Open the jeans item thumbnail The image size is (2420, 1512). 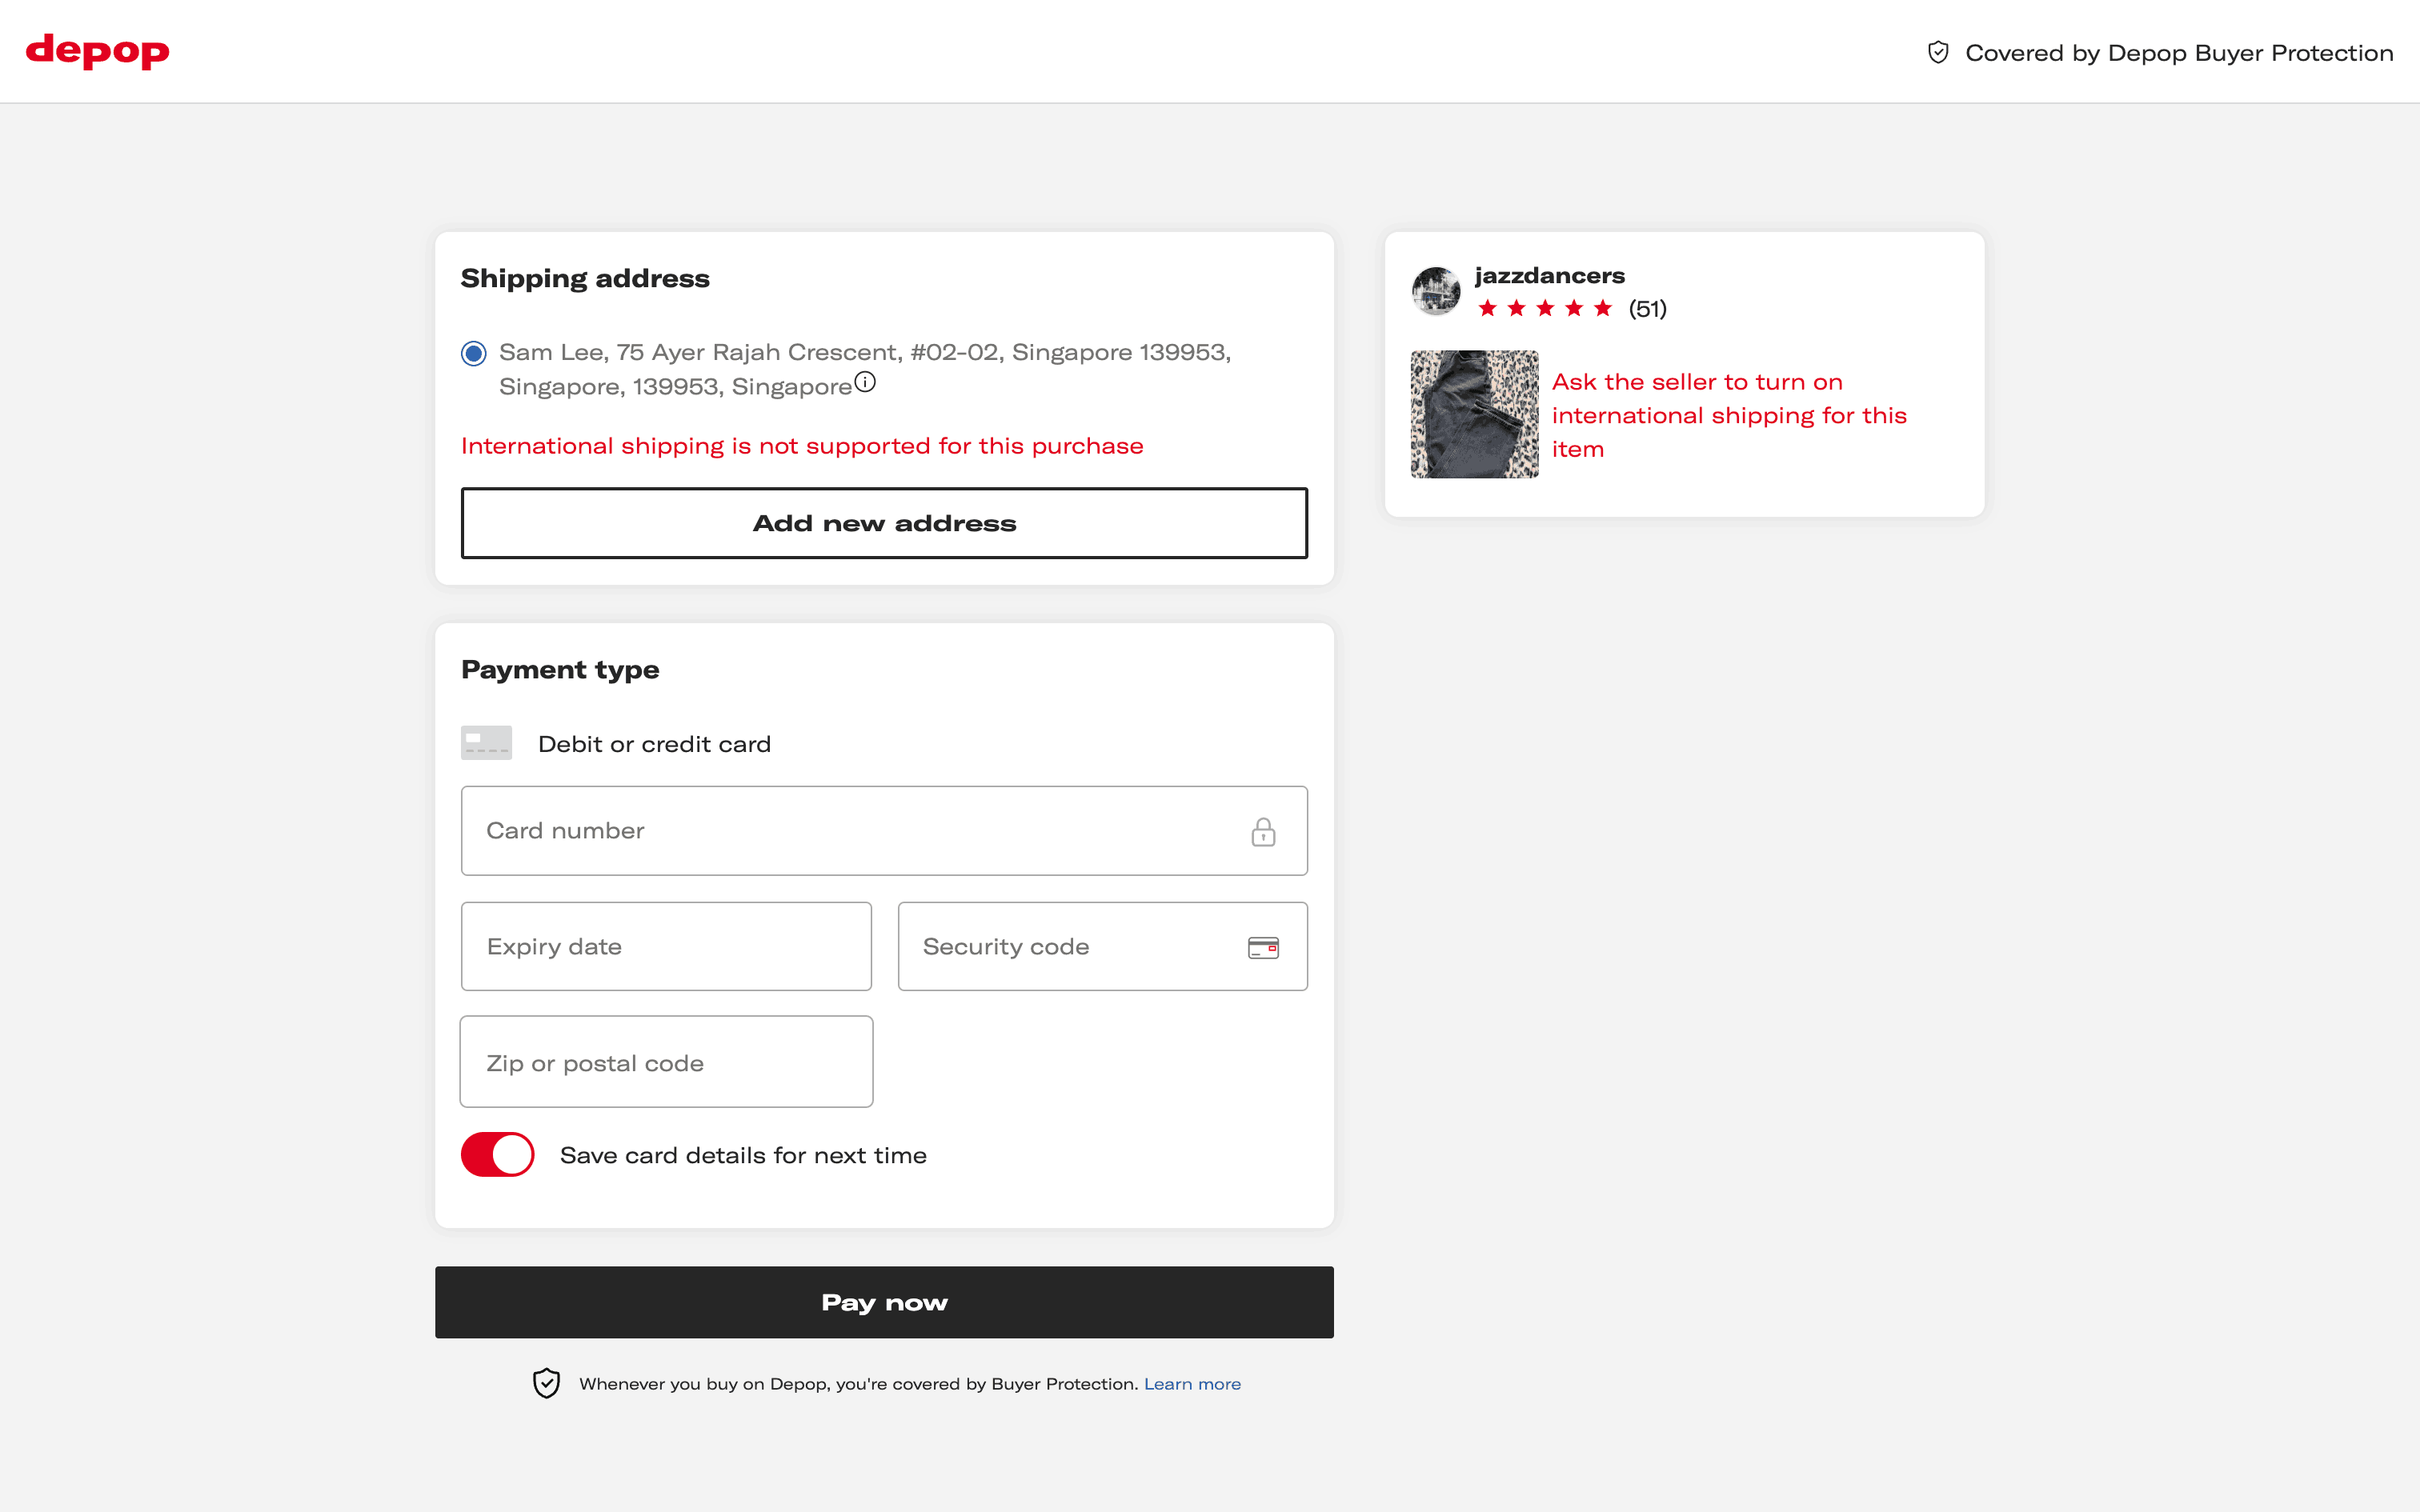point(1474,414)
